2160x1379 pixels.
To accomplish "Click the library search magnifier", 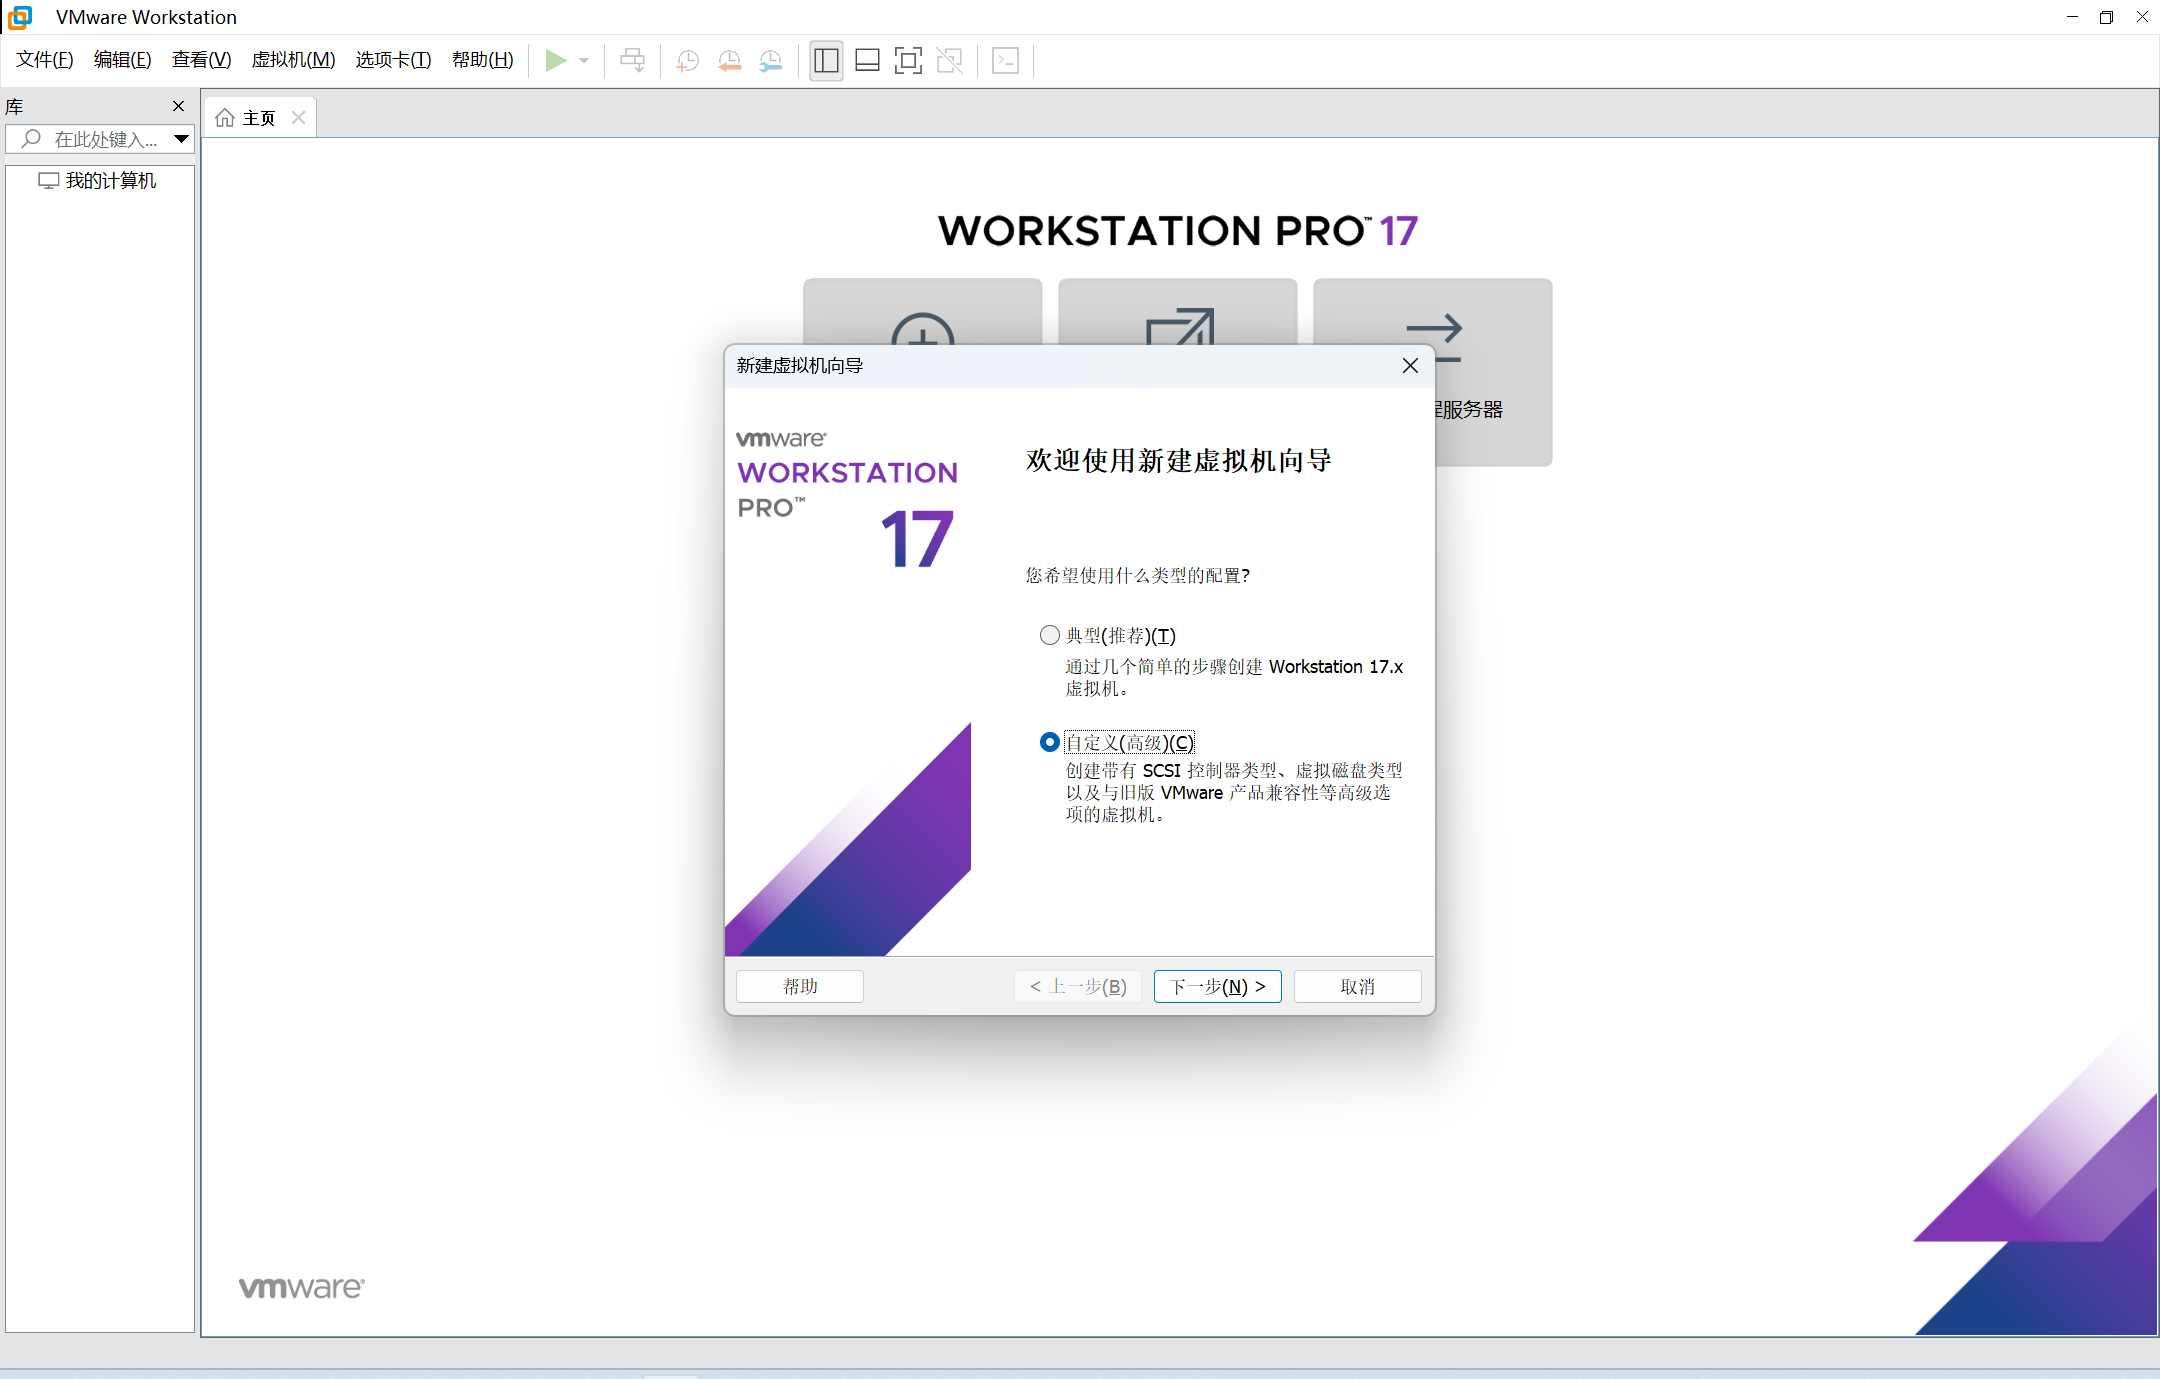I will pyautogui.click(x=31, y=139).
